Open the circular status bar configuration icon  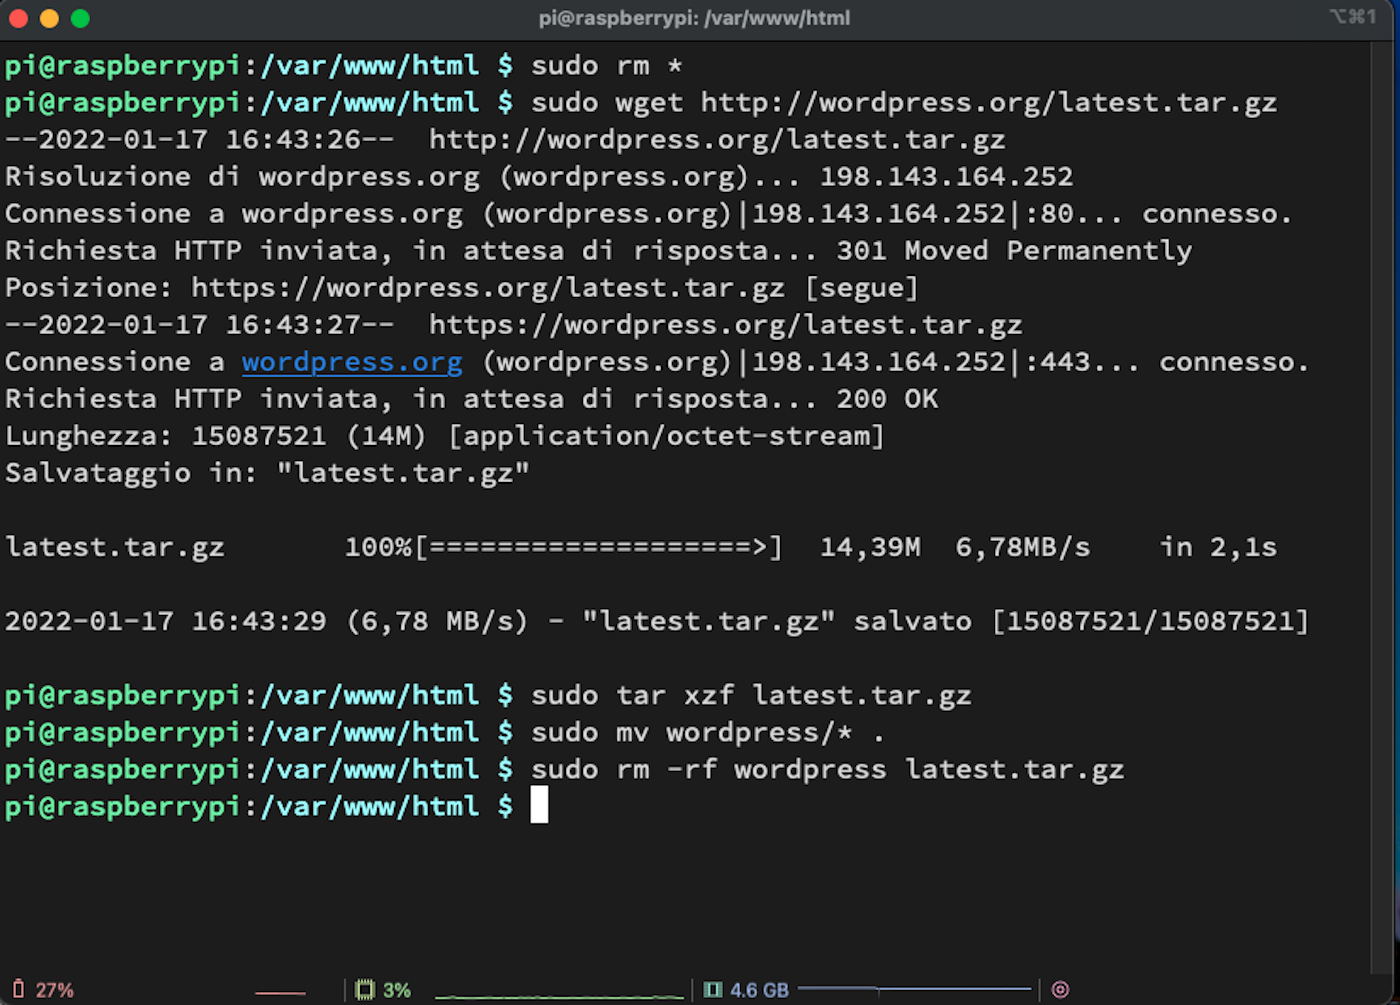click(x=1060, y=989)
